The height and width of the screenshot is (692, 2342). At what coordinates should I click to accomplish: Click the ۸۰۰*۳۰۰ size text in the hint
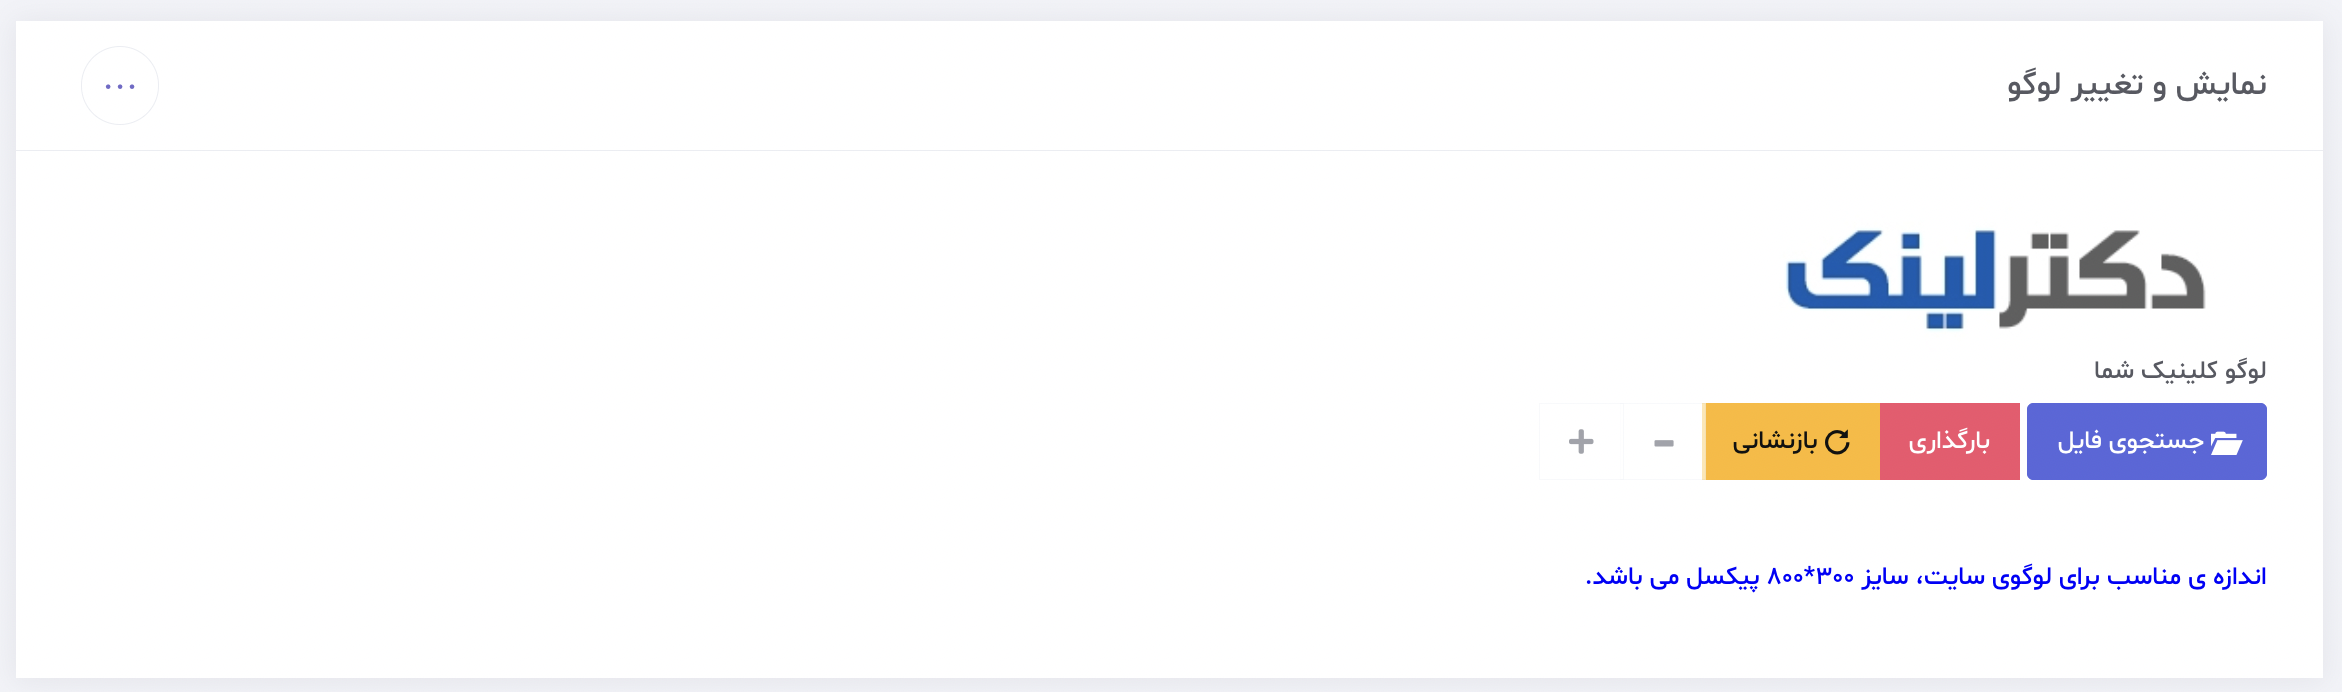(x=1811, y=577)
